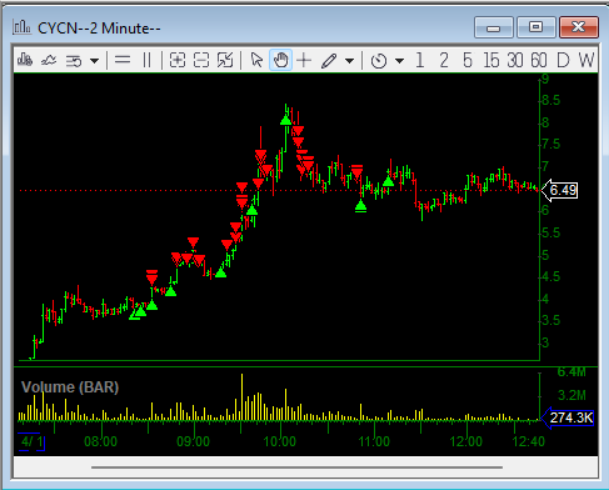Click the 274.3K volume label
This screenshot has width=609, height=490.
click(568, 418)
